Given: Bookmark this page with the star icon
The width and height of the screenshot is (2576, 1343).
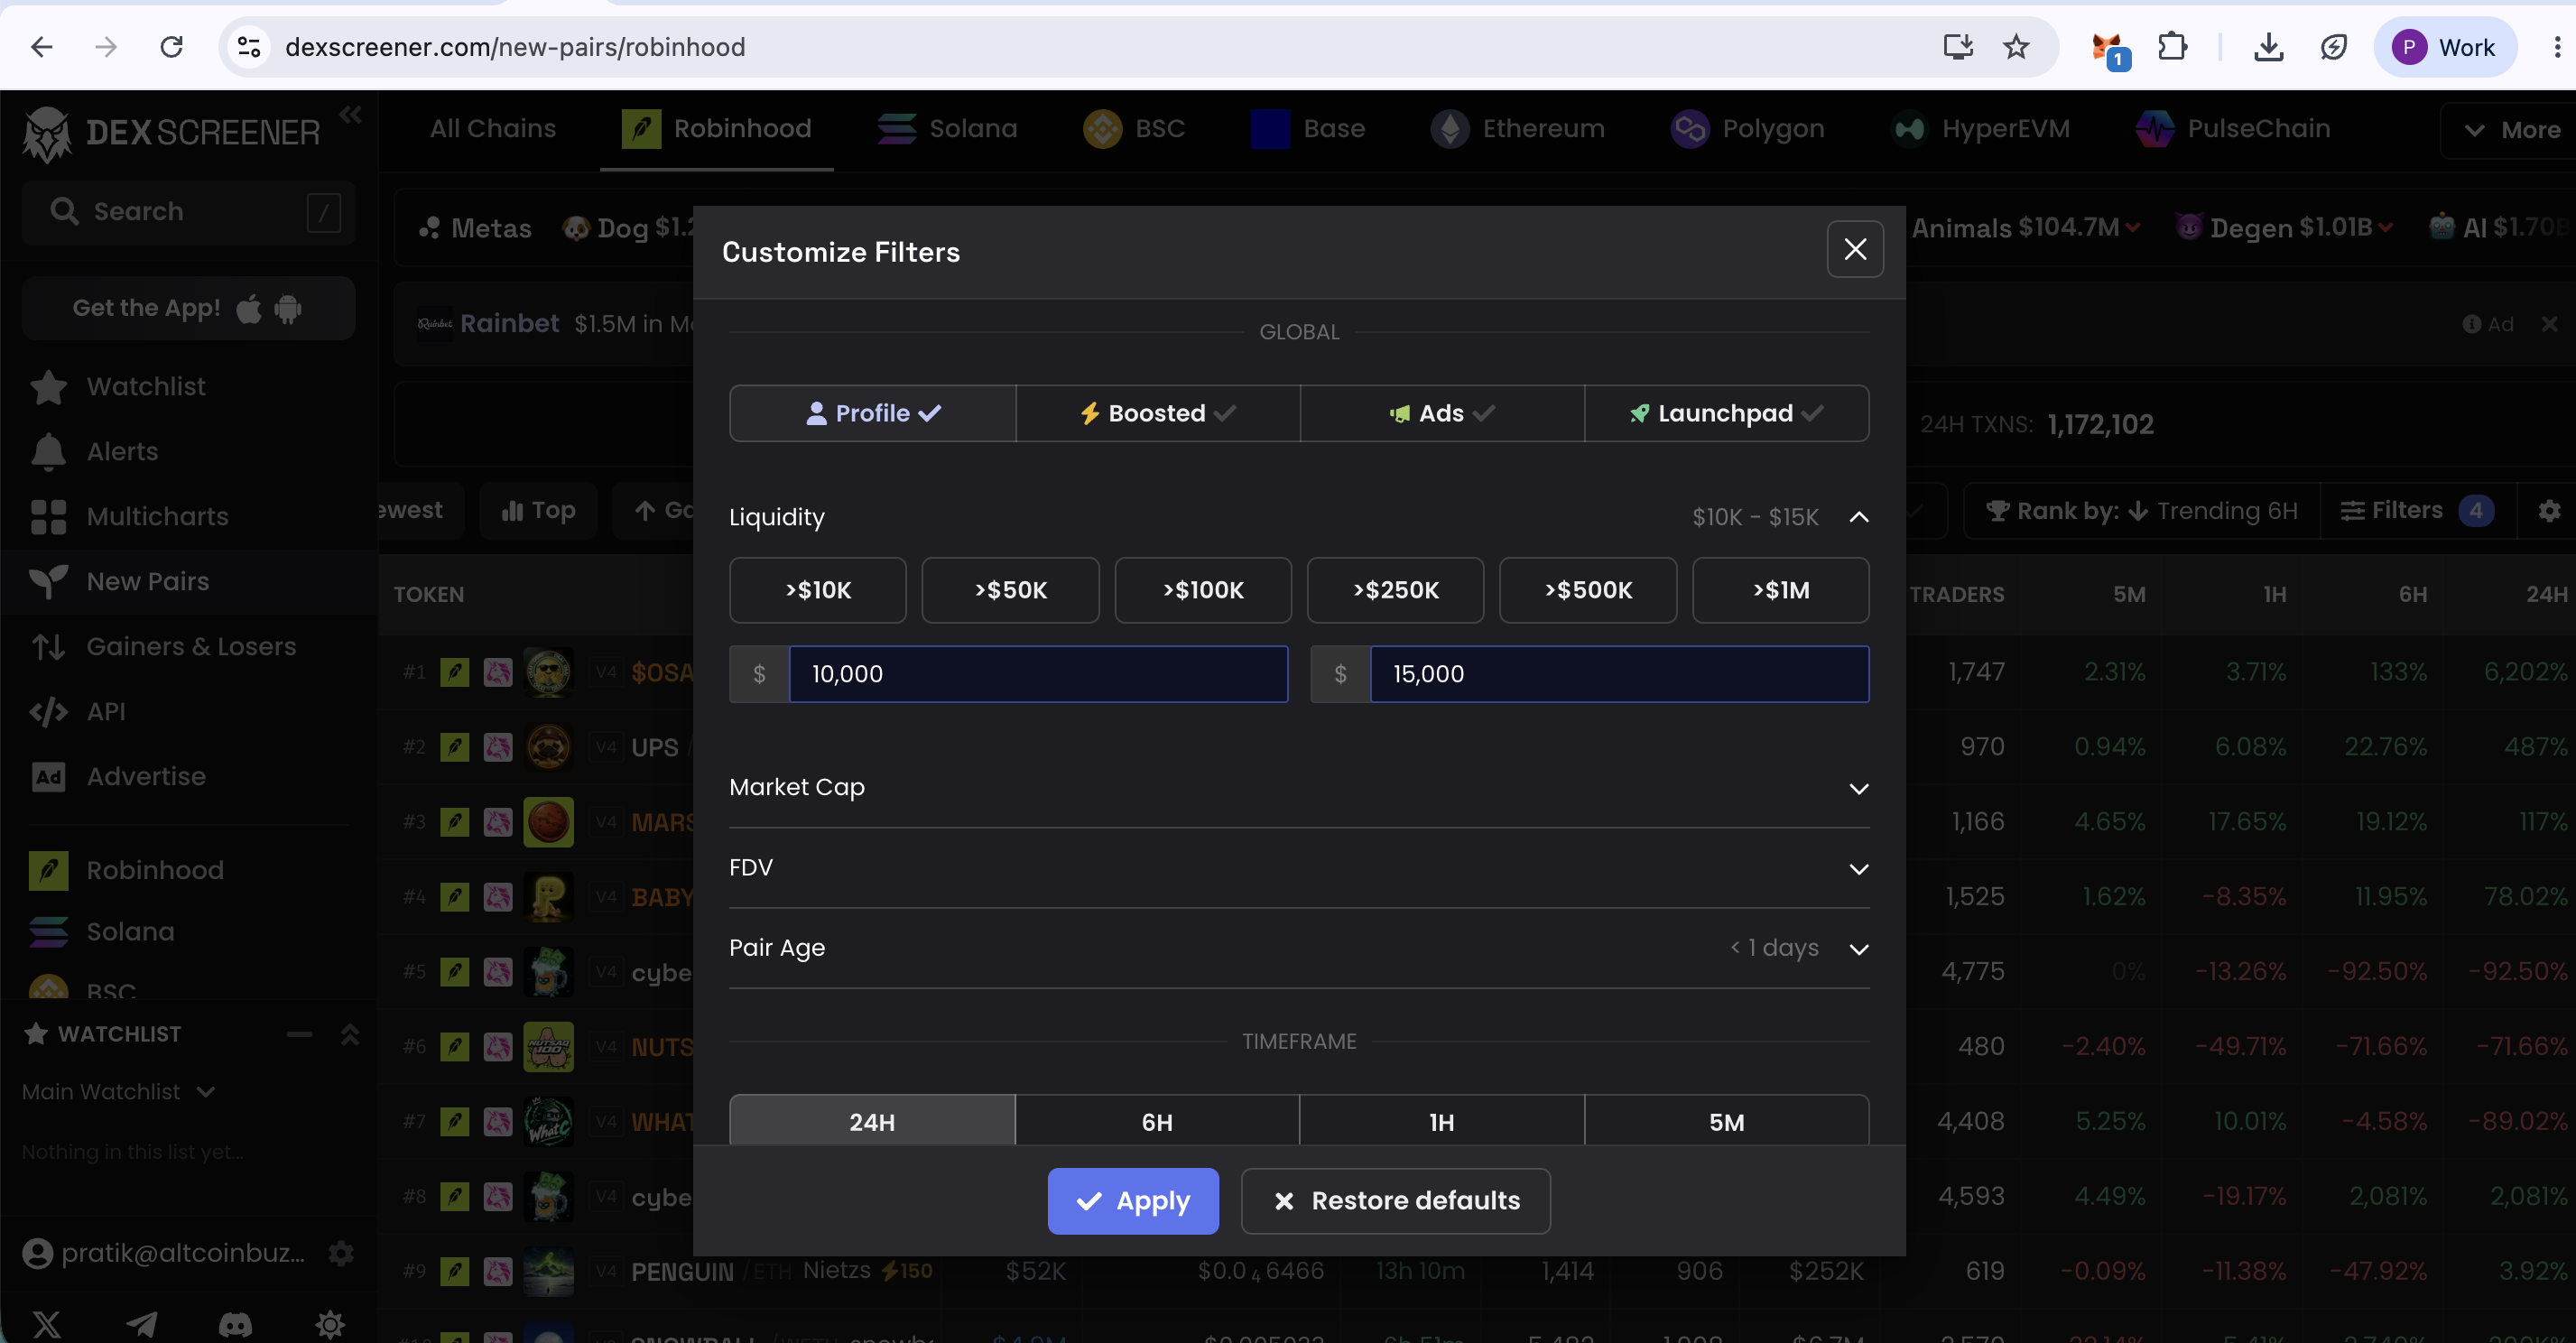Looking at the screenshot, I should (x=2016, y=47).
